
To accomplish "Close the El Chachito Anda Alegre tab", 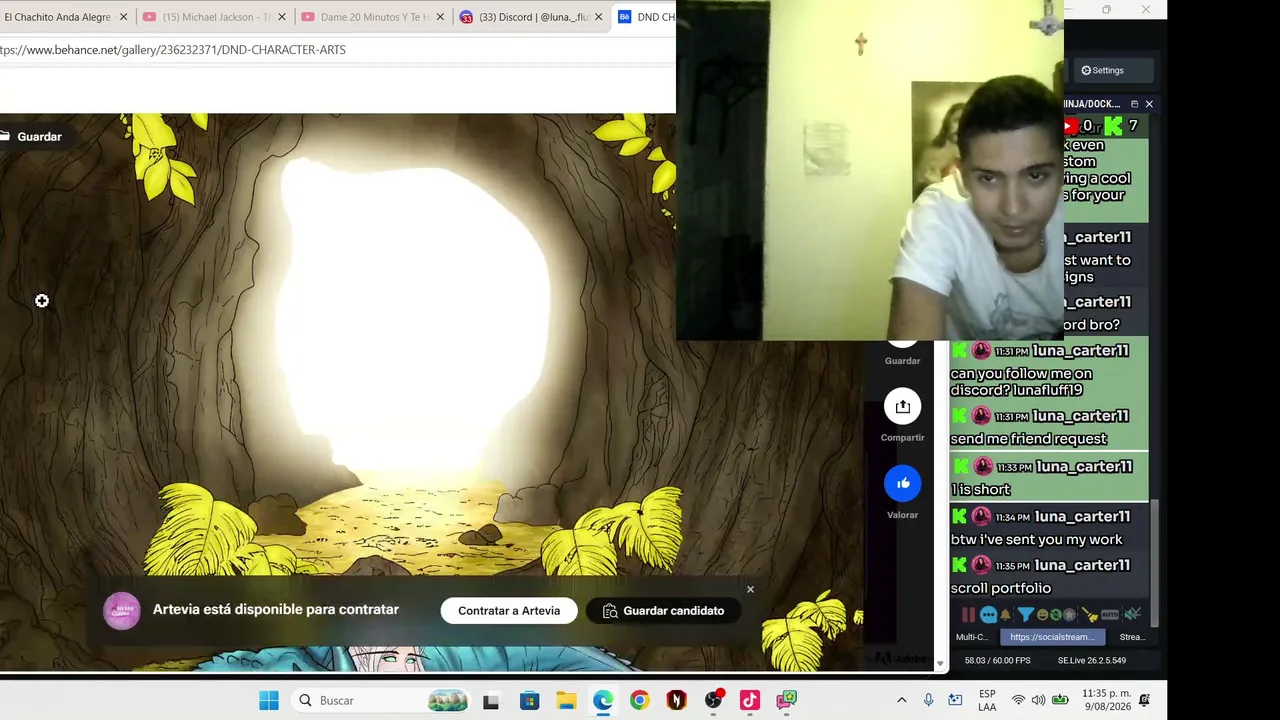I will click(124, 17).
